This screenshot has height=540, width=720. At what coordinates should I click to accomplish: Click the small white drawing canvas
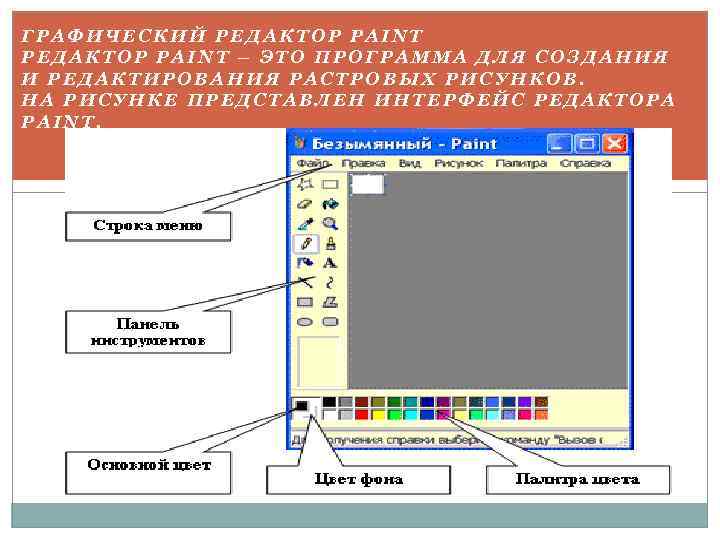pos(367,185)
